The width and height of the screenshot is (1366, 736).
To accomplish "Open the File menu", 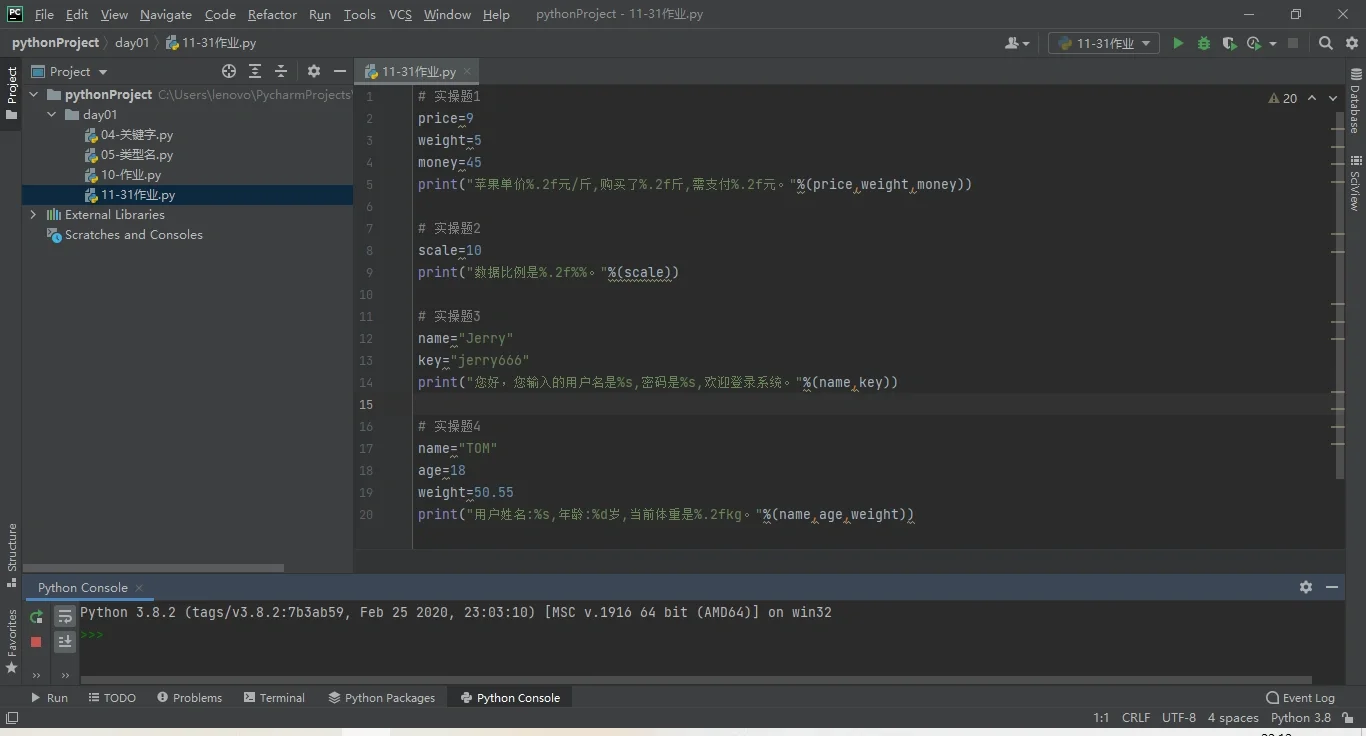I will (44, 14).
